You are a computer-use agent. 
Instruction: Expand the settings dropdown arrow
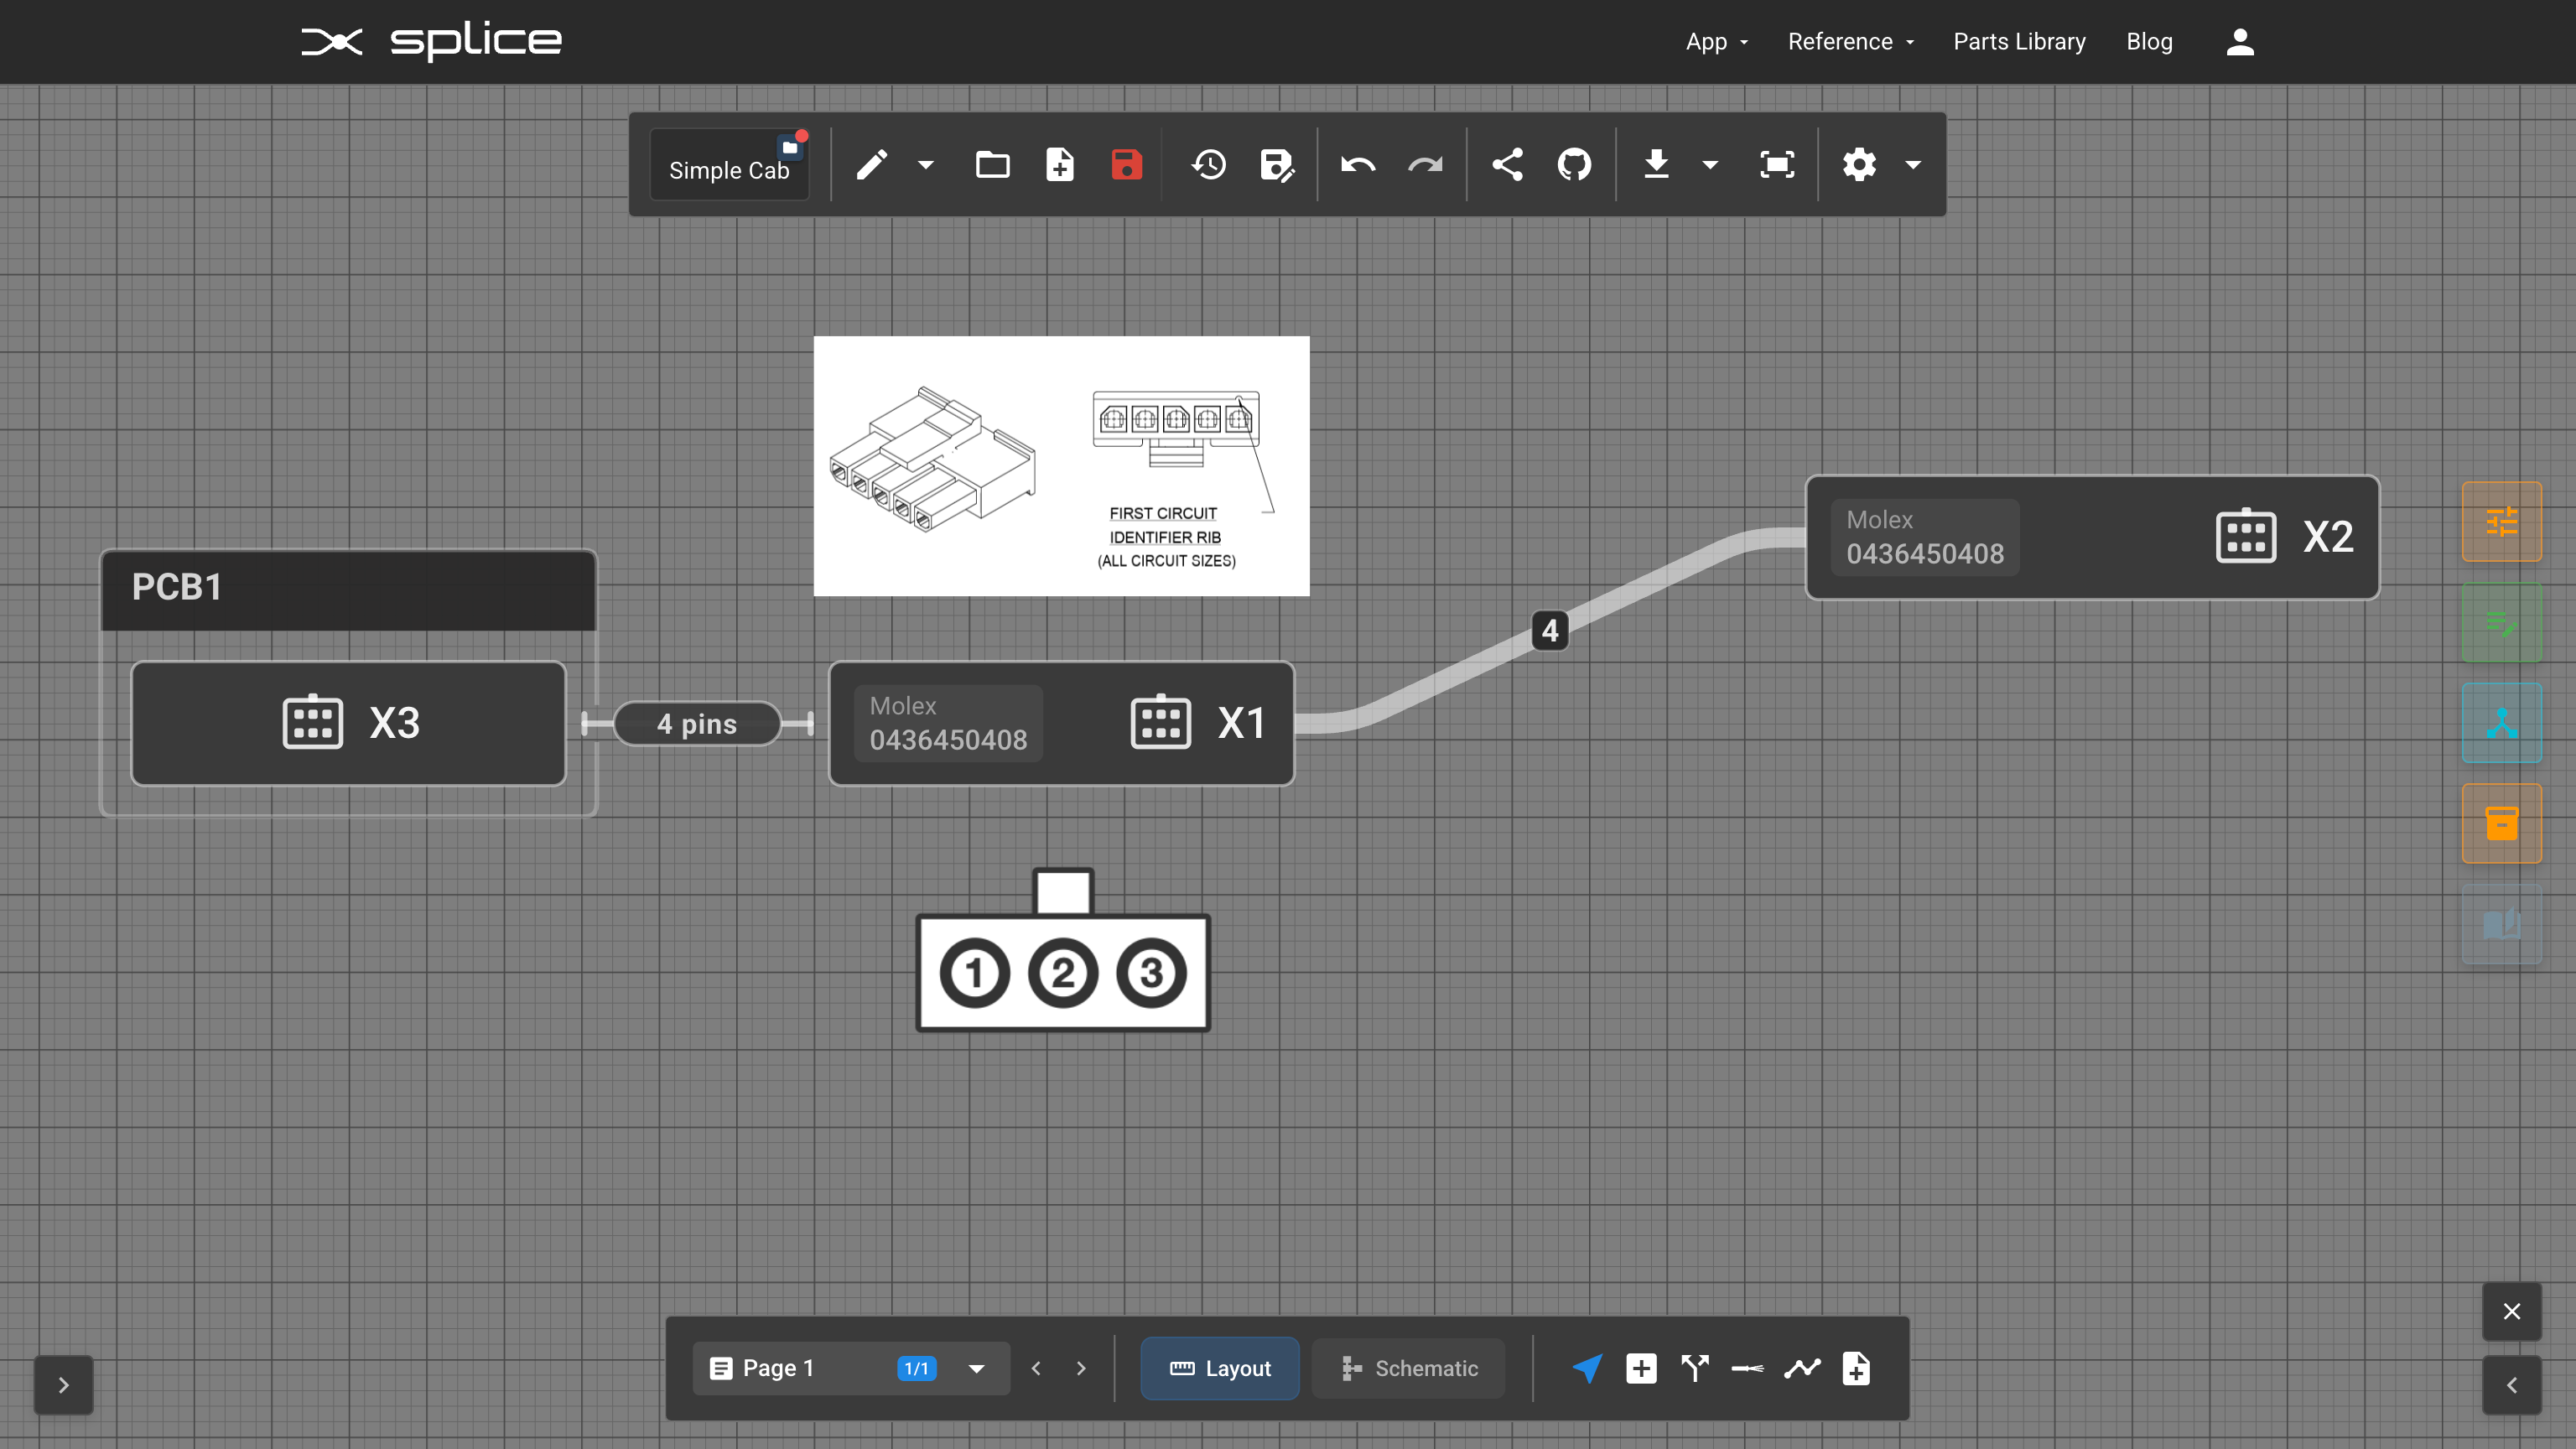[x=1913, y=165]
